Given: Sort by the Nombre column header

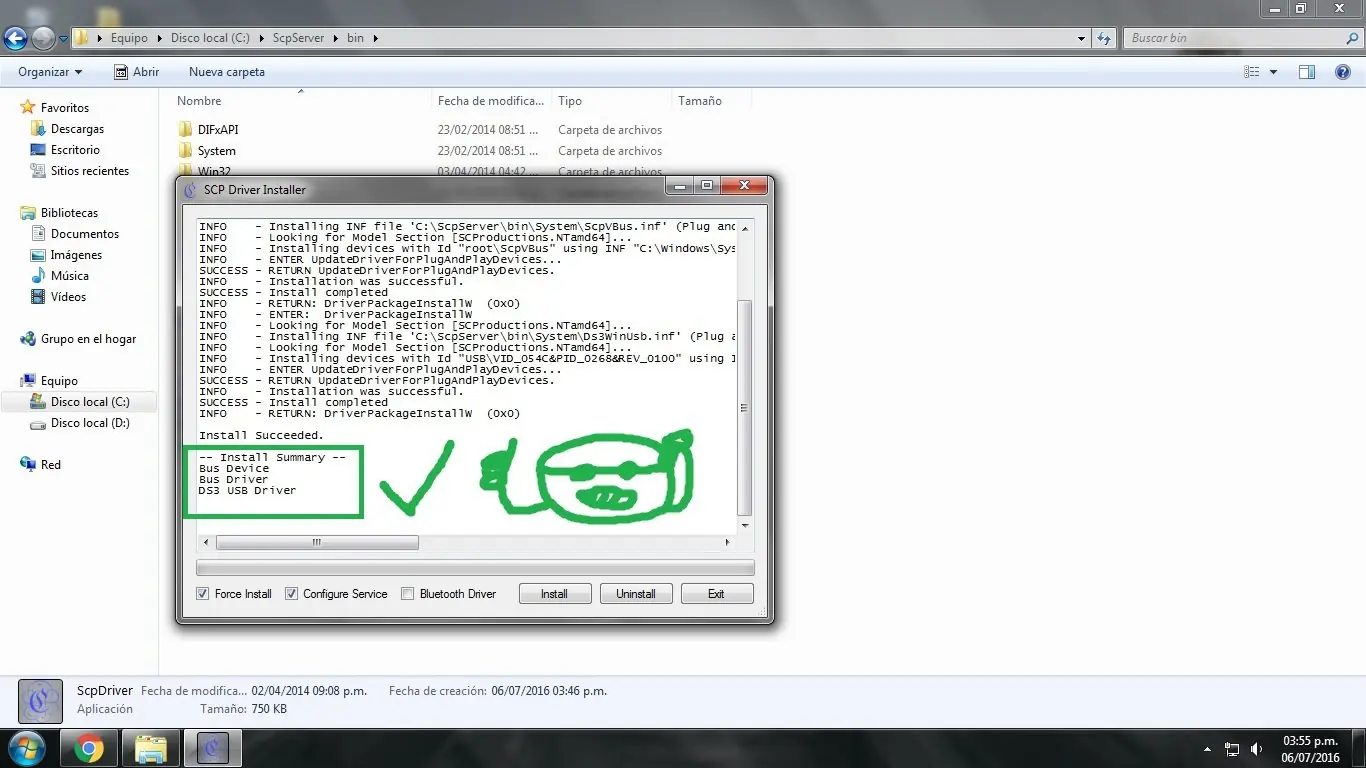Looking at the screenshot, I should 199,101.
